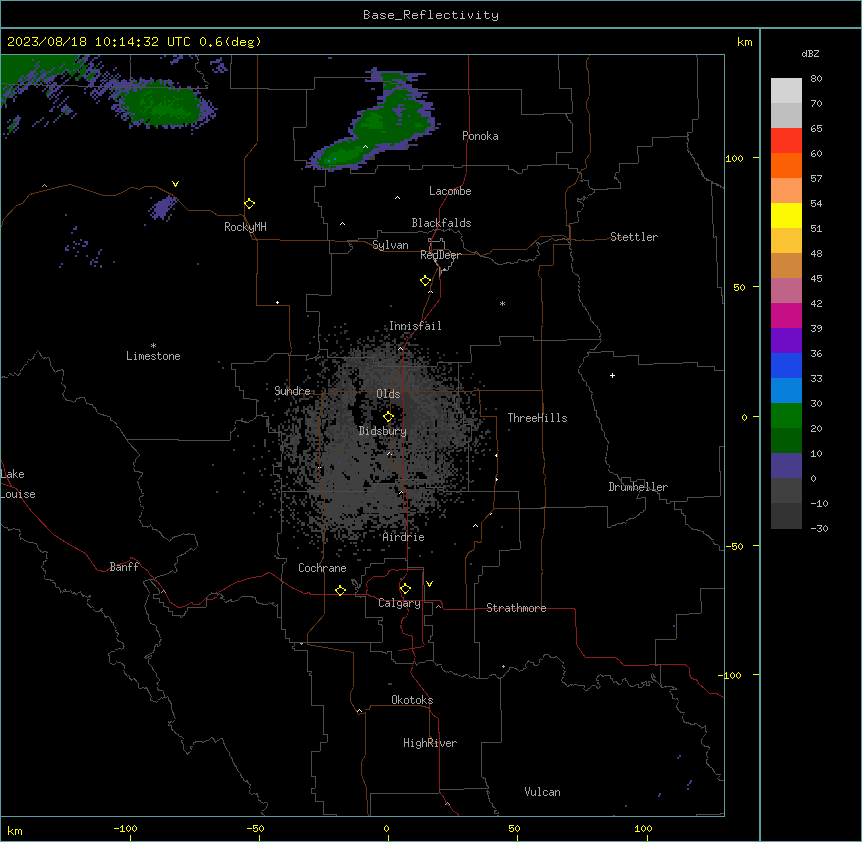Select the RedDeer label

coord(440,255)
